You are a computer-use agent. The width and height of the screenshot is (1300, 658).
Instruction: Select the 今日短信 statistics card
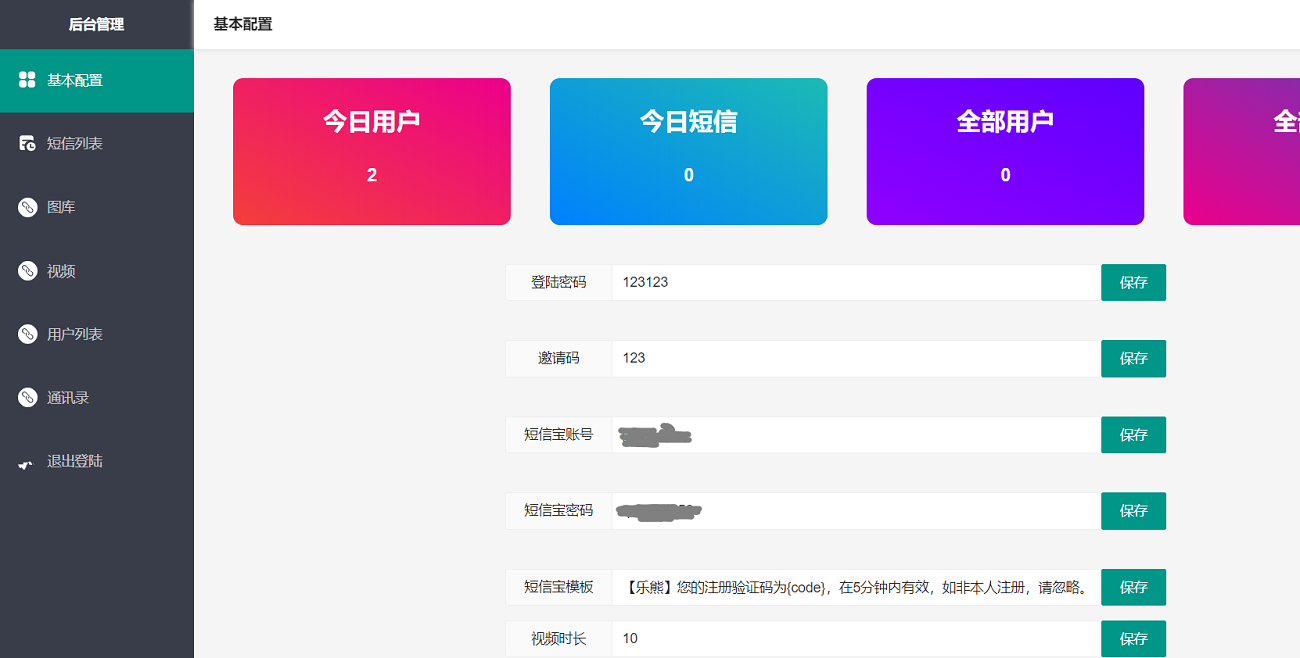[688, 152]
